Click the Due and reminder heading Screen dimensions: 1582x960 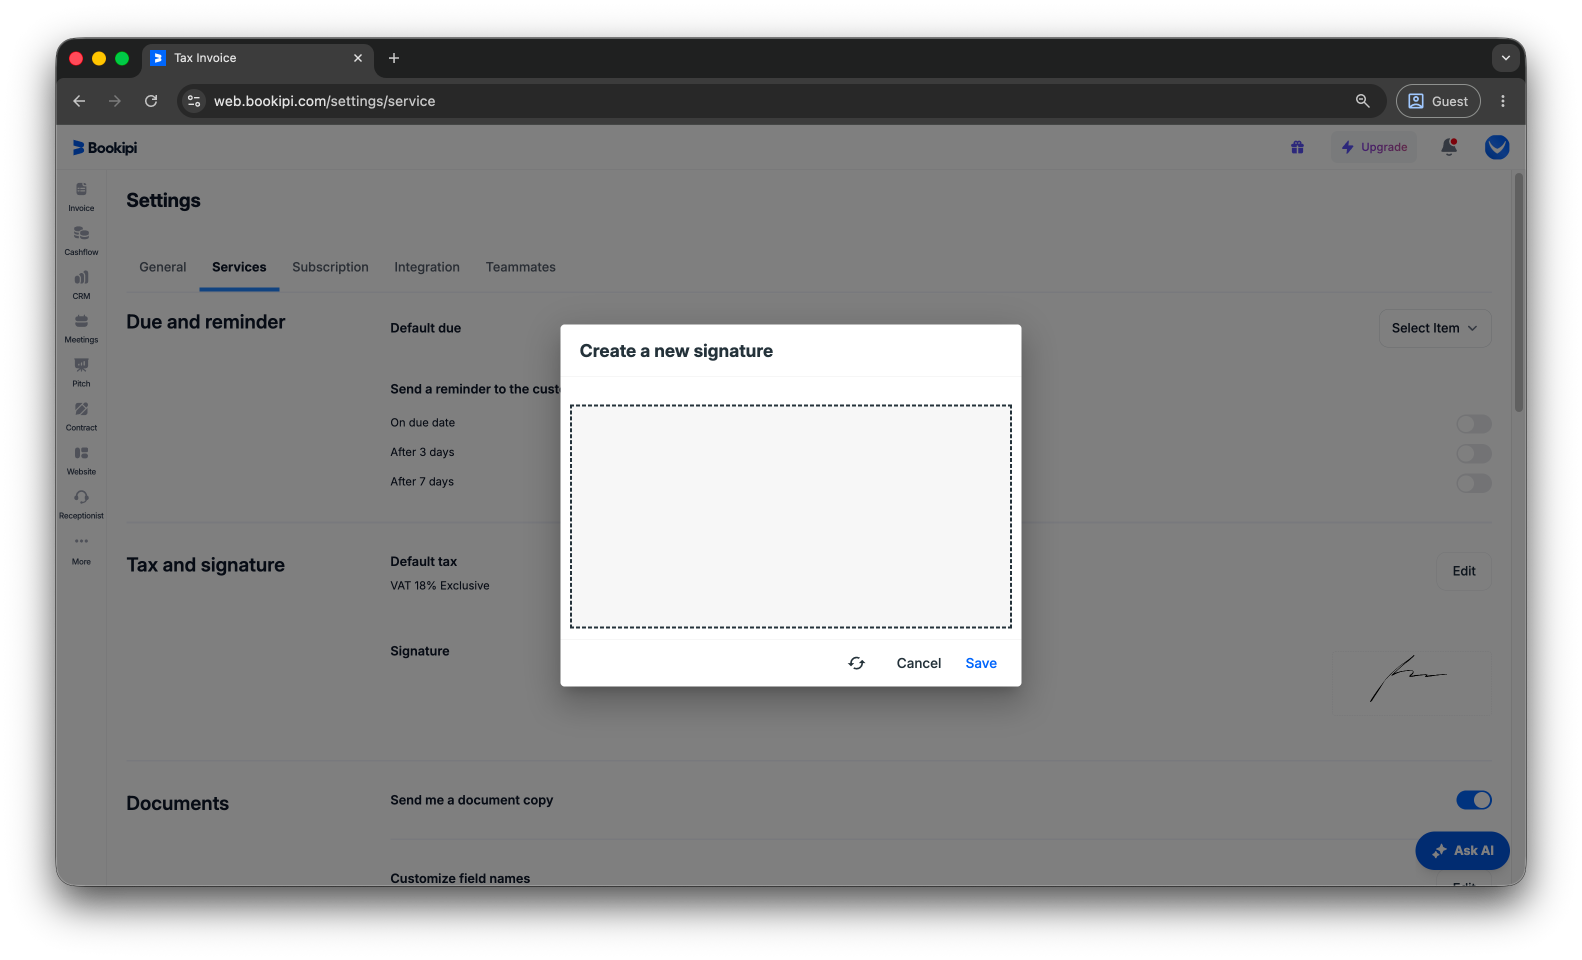[x=206, y=322]
